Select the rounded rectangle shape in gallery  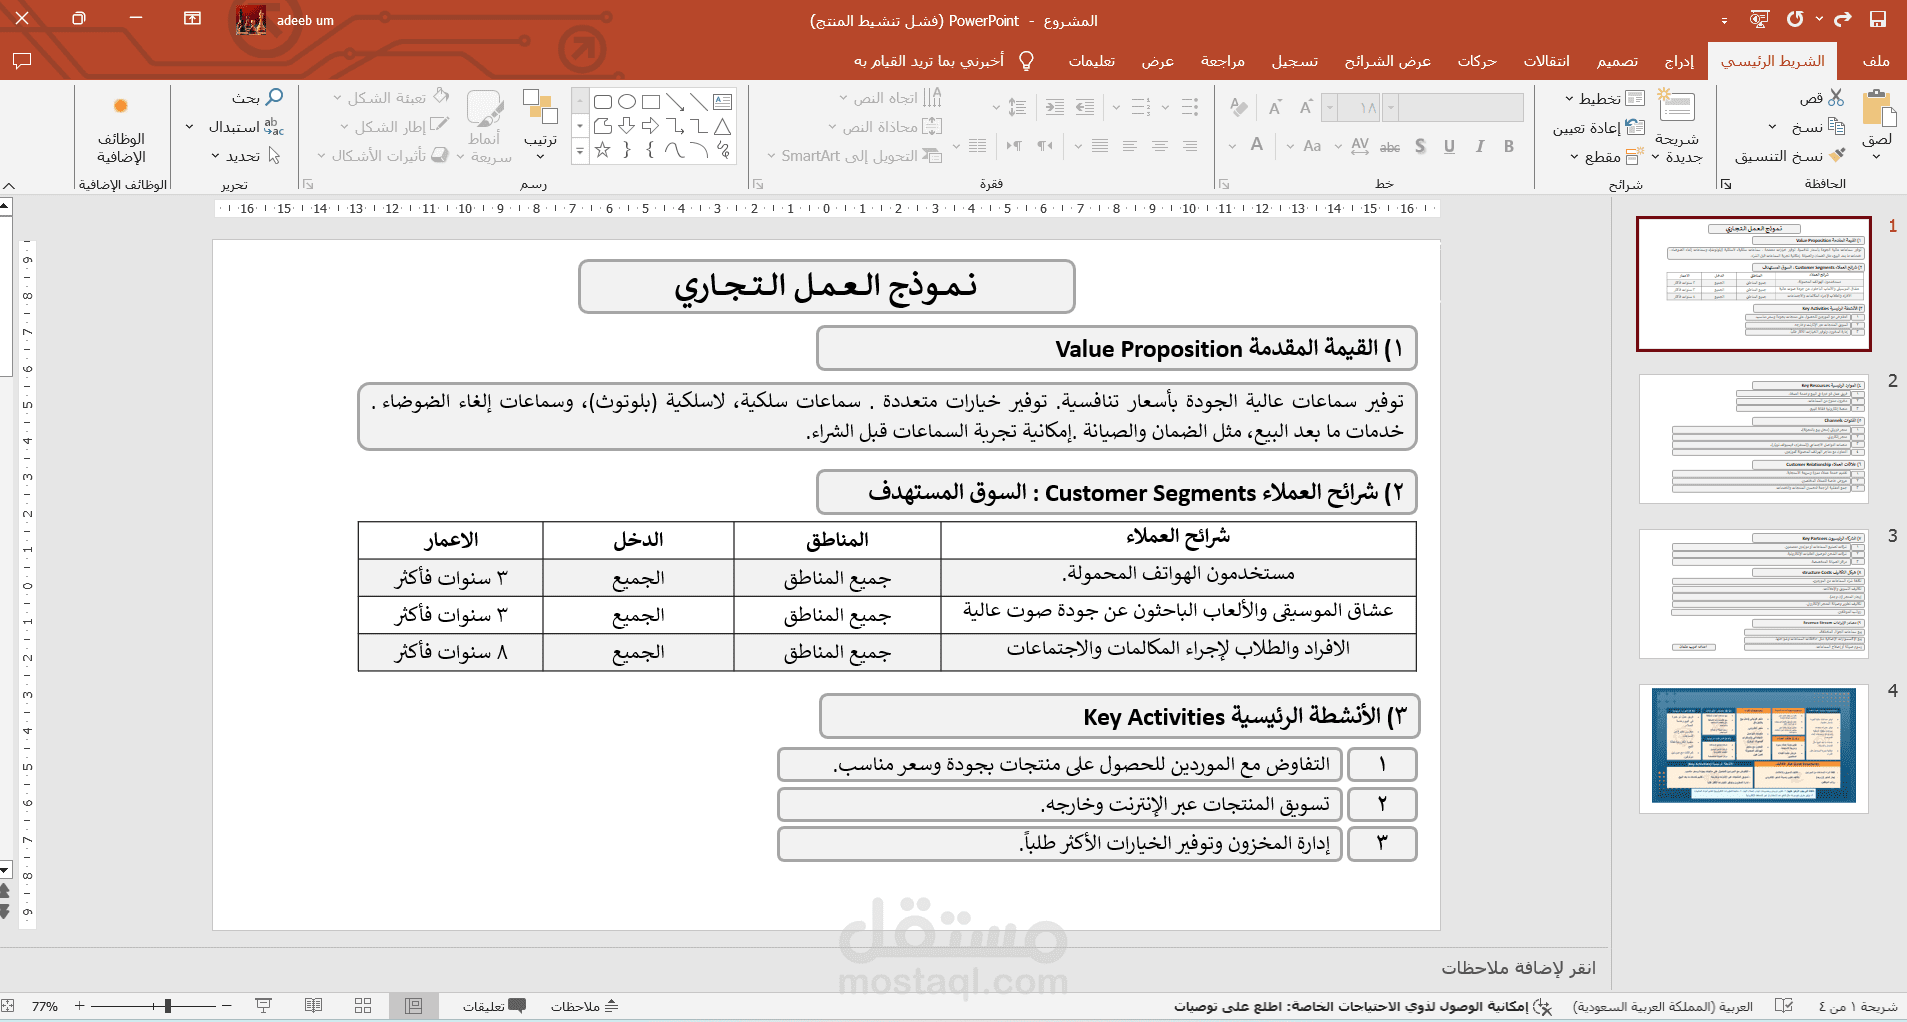point(603,102)
